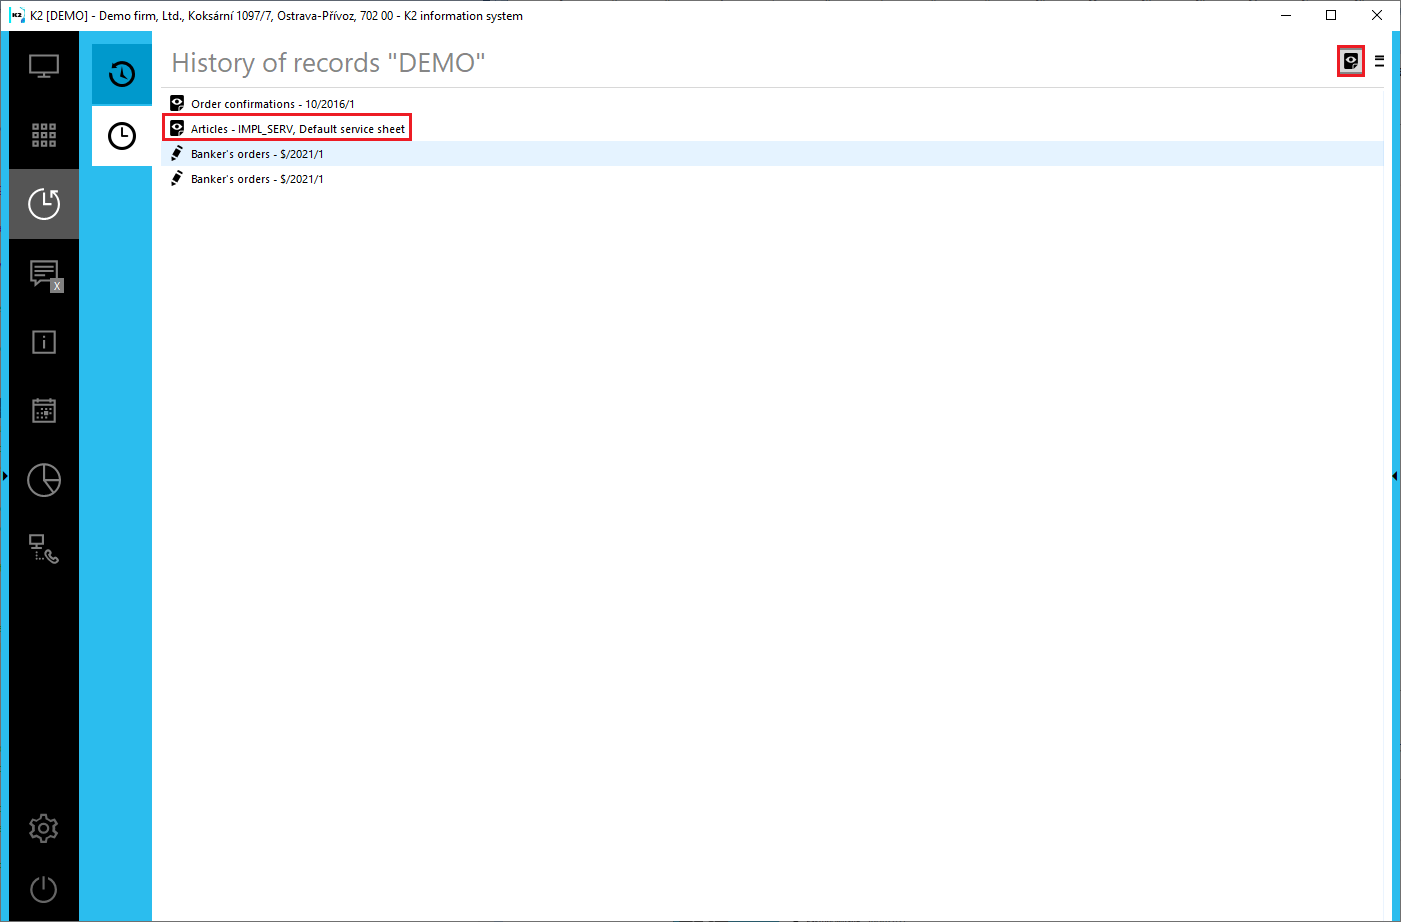Expand the right edge panel arrow
Image resolution: width=1401 pixels, height=922 pixels.
coord(1395,476)
